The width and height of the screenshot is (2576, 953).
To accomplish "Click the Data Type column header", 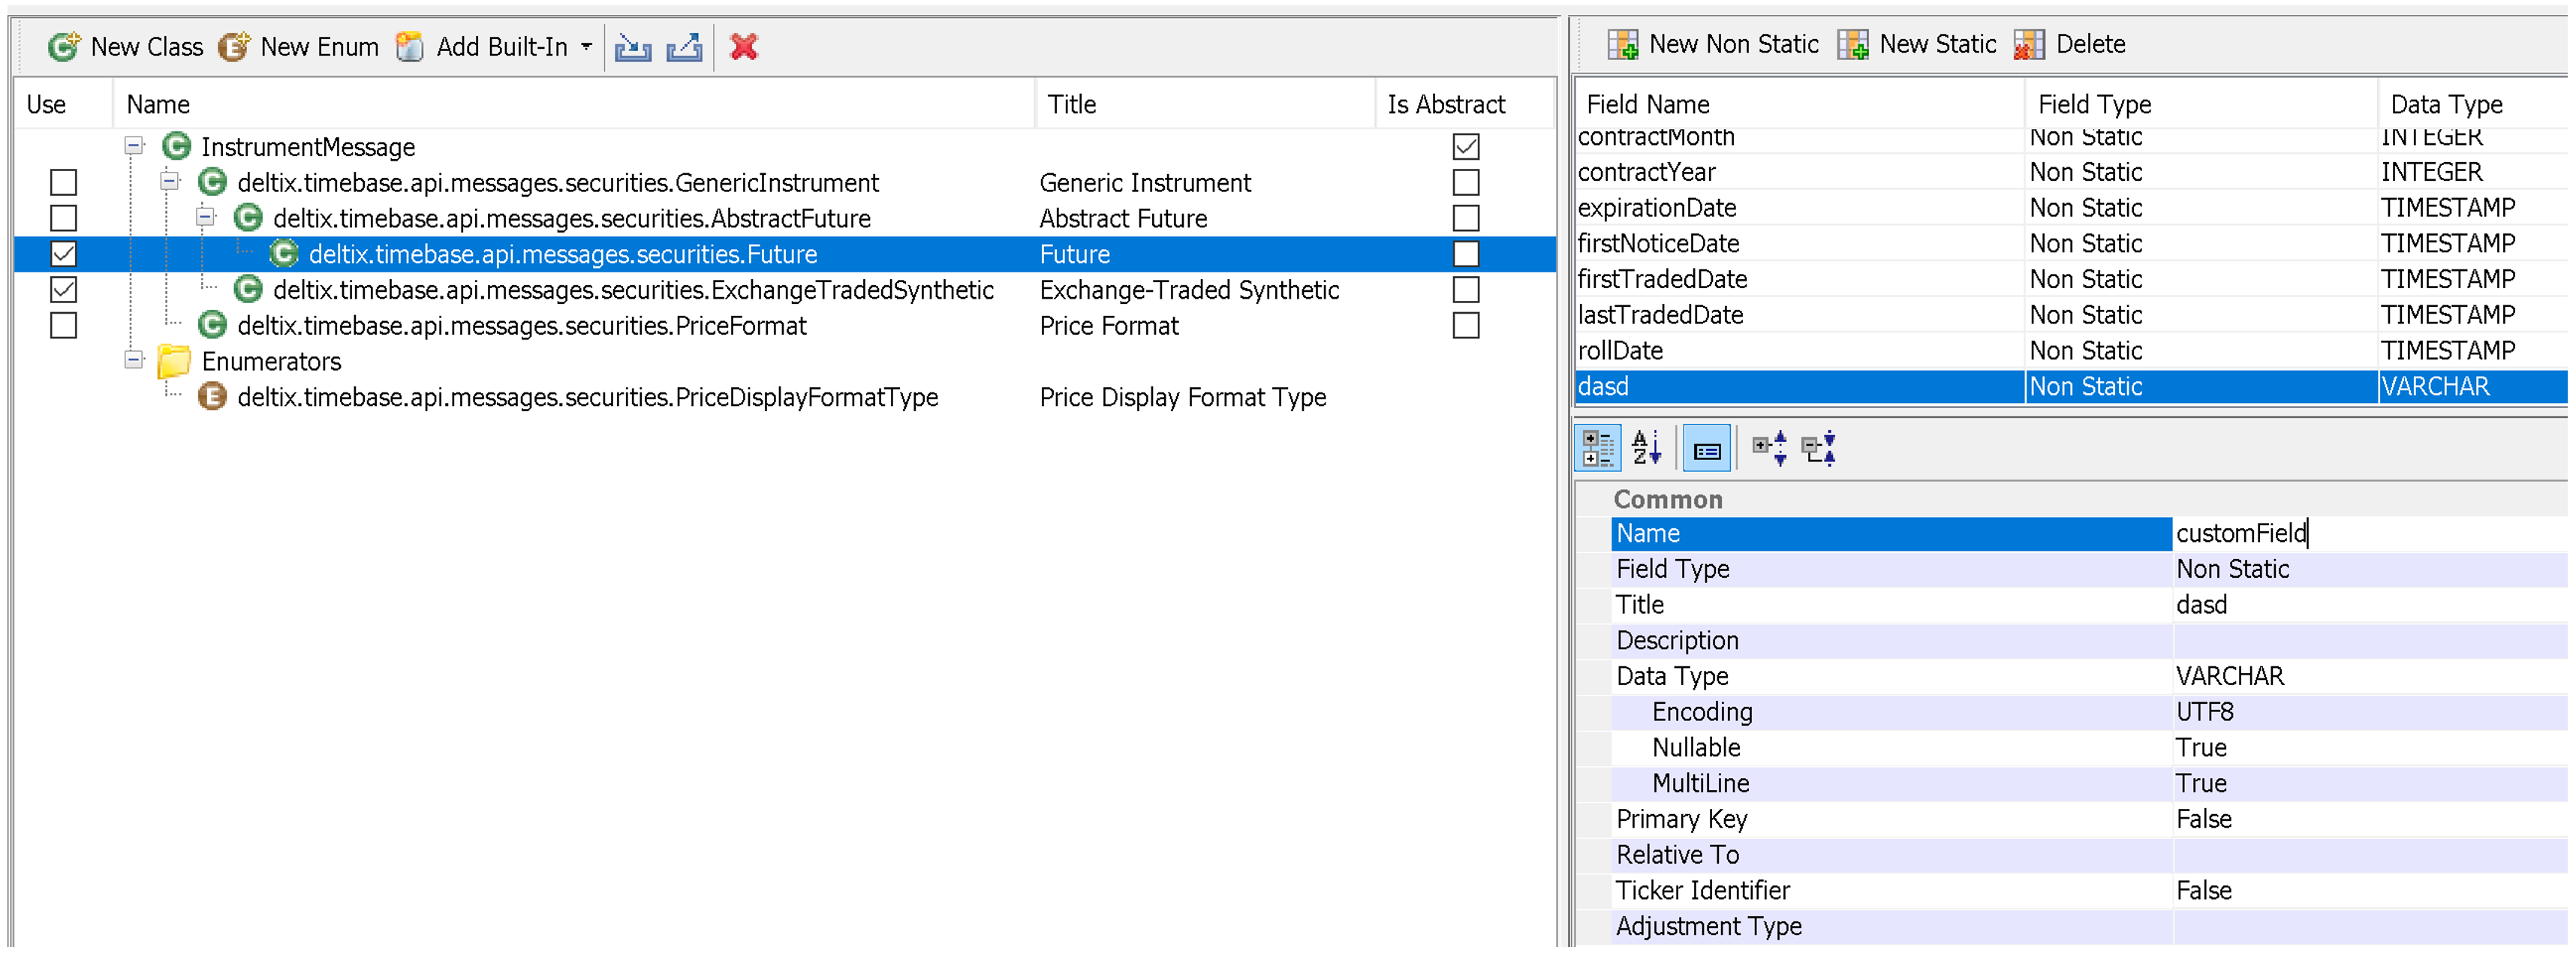I will [x=2473, y=105].
